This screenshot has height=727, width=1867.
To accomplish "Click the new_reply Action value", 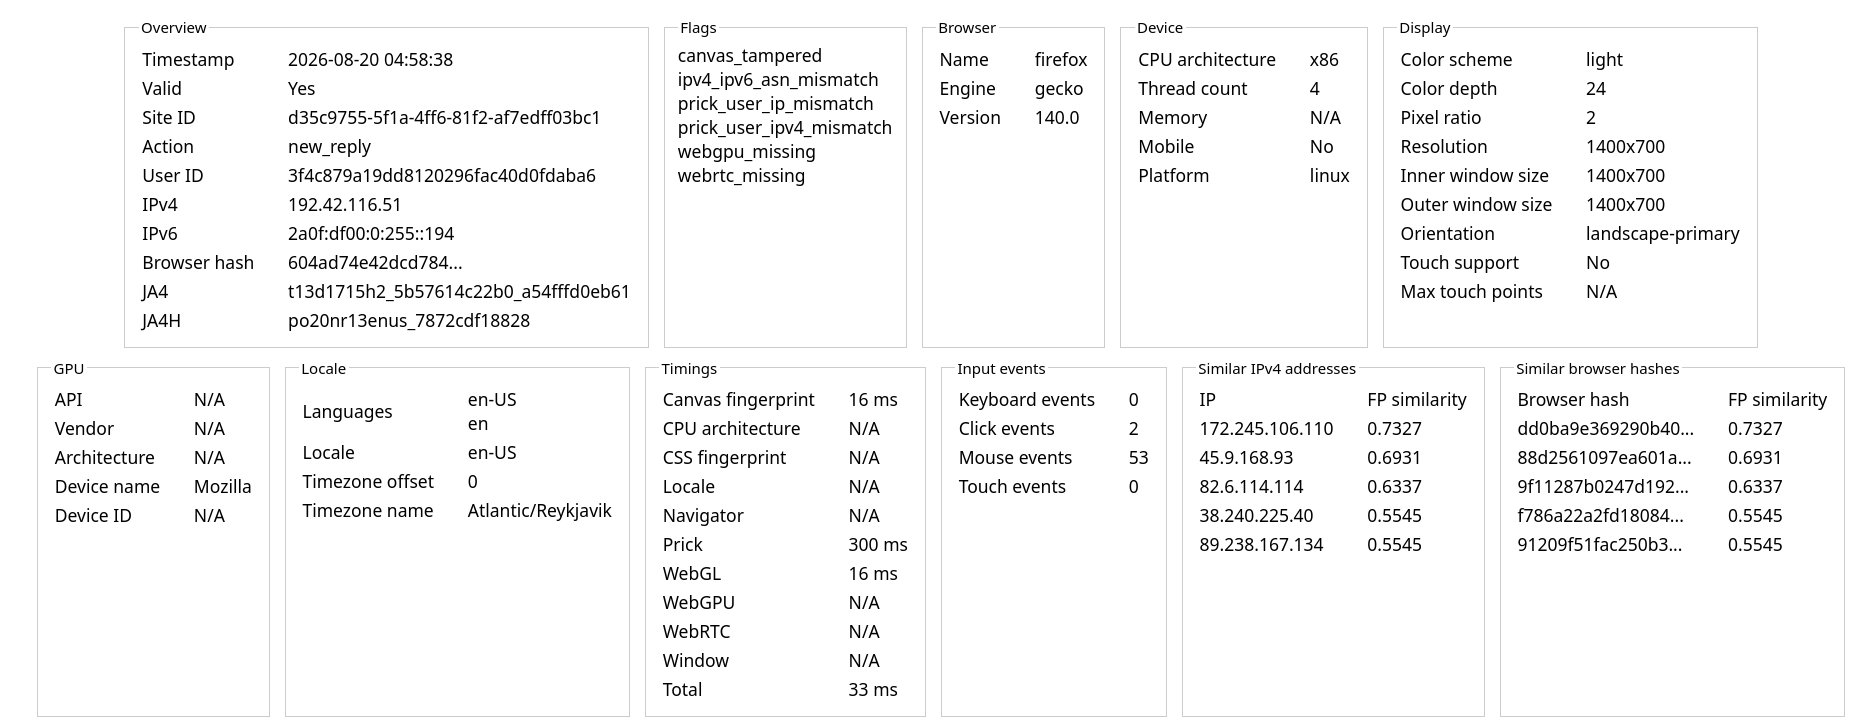I will pos(329,147).
